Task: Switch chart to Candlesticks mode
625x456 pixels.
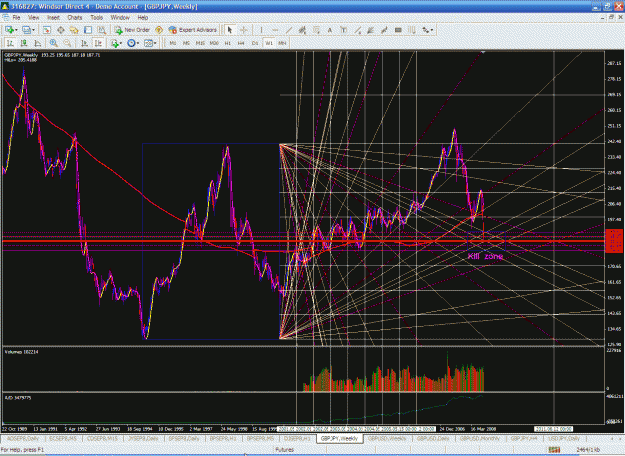Action: 24,43
